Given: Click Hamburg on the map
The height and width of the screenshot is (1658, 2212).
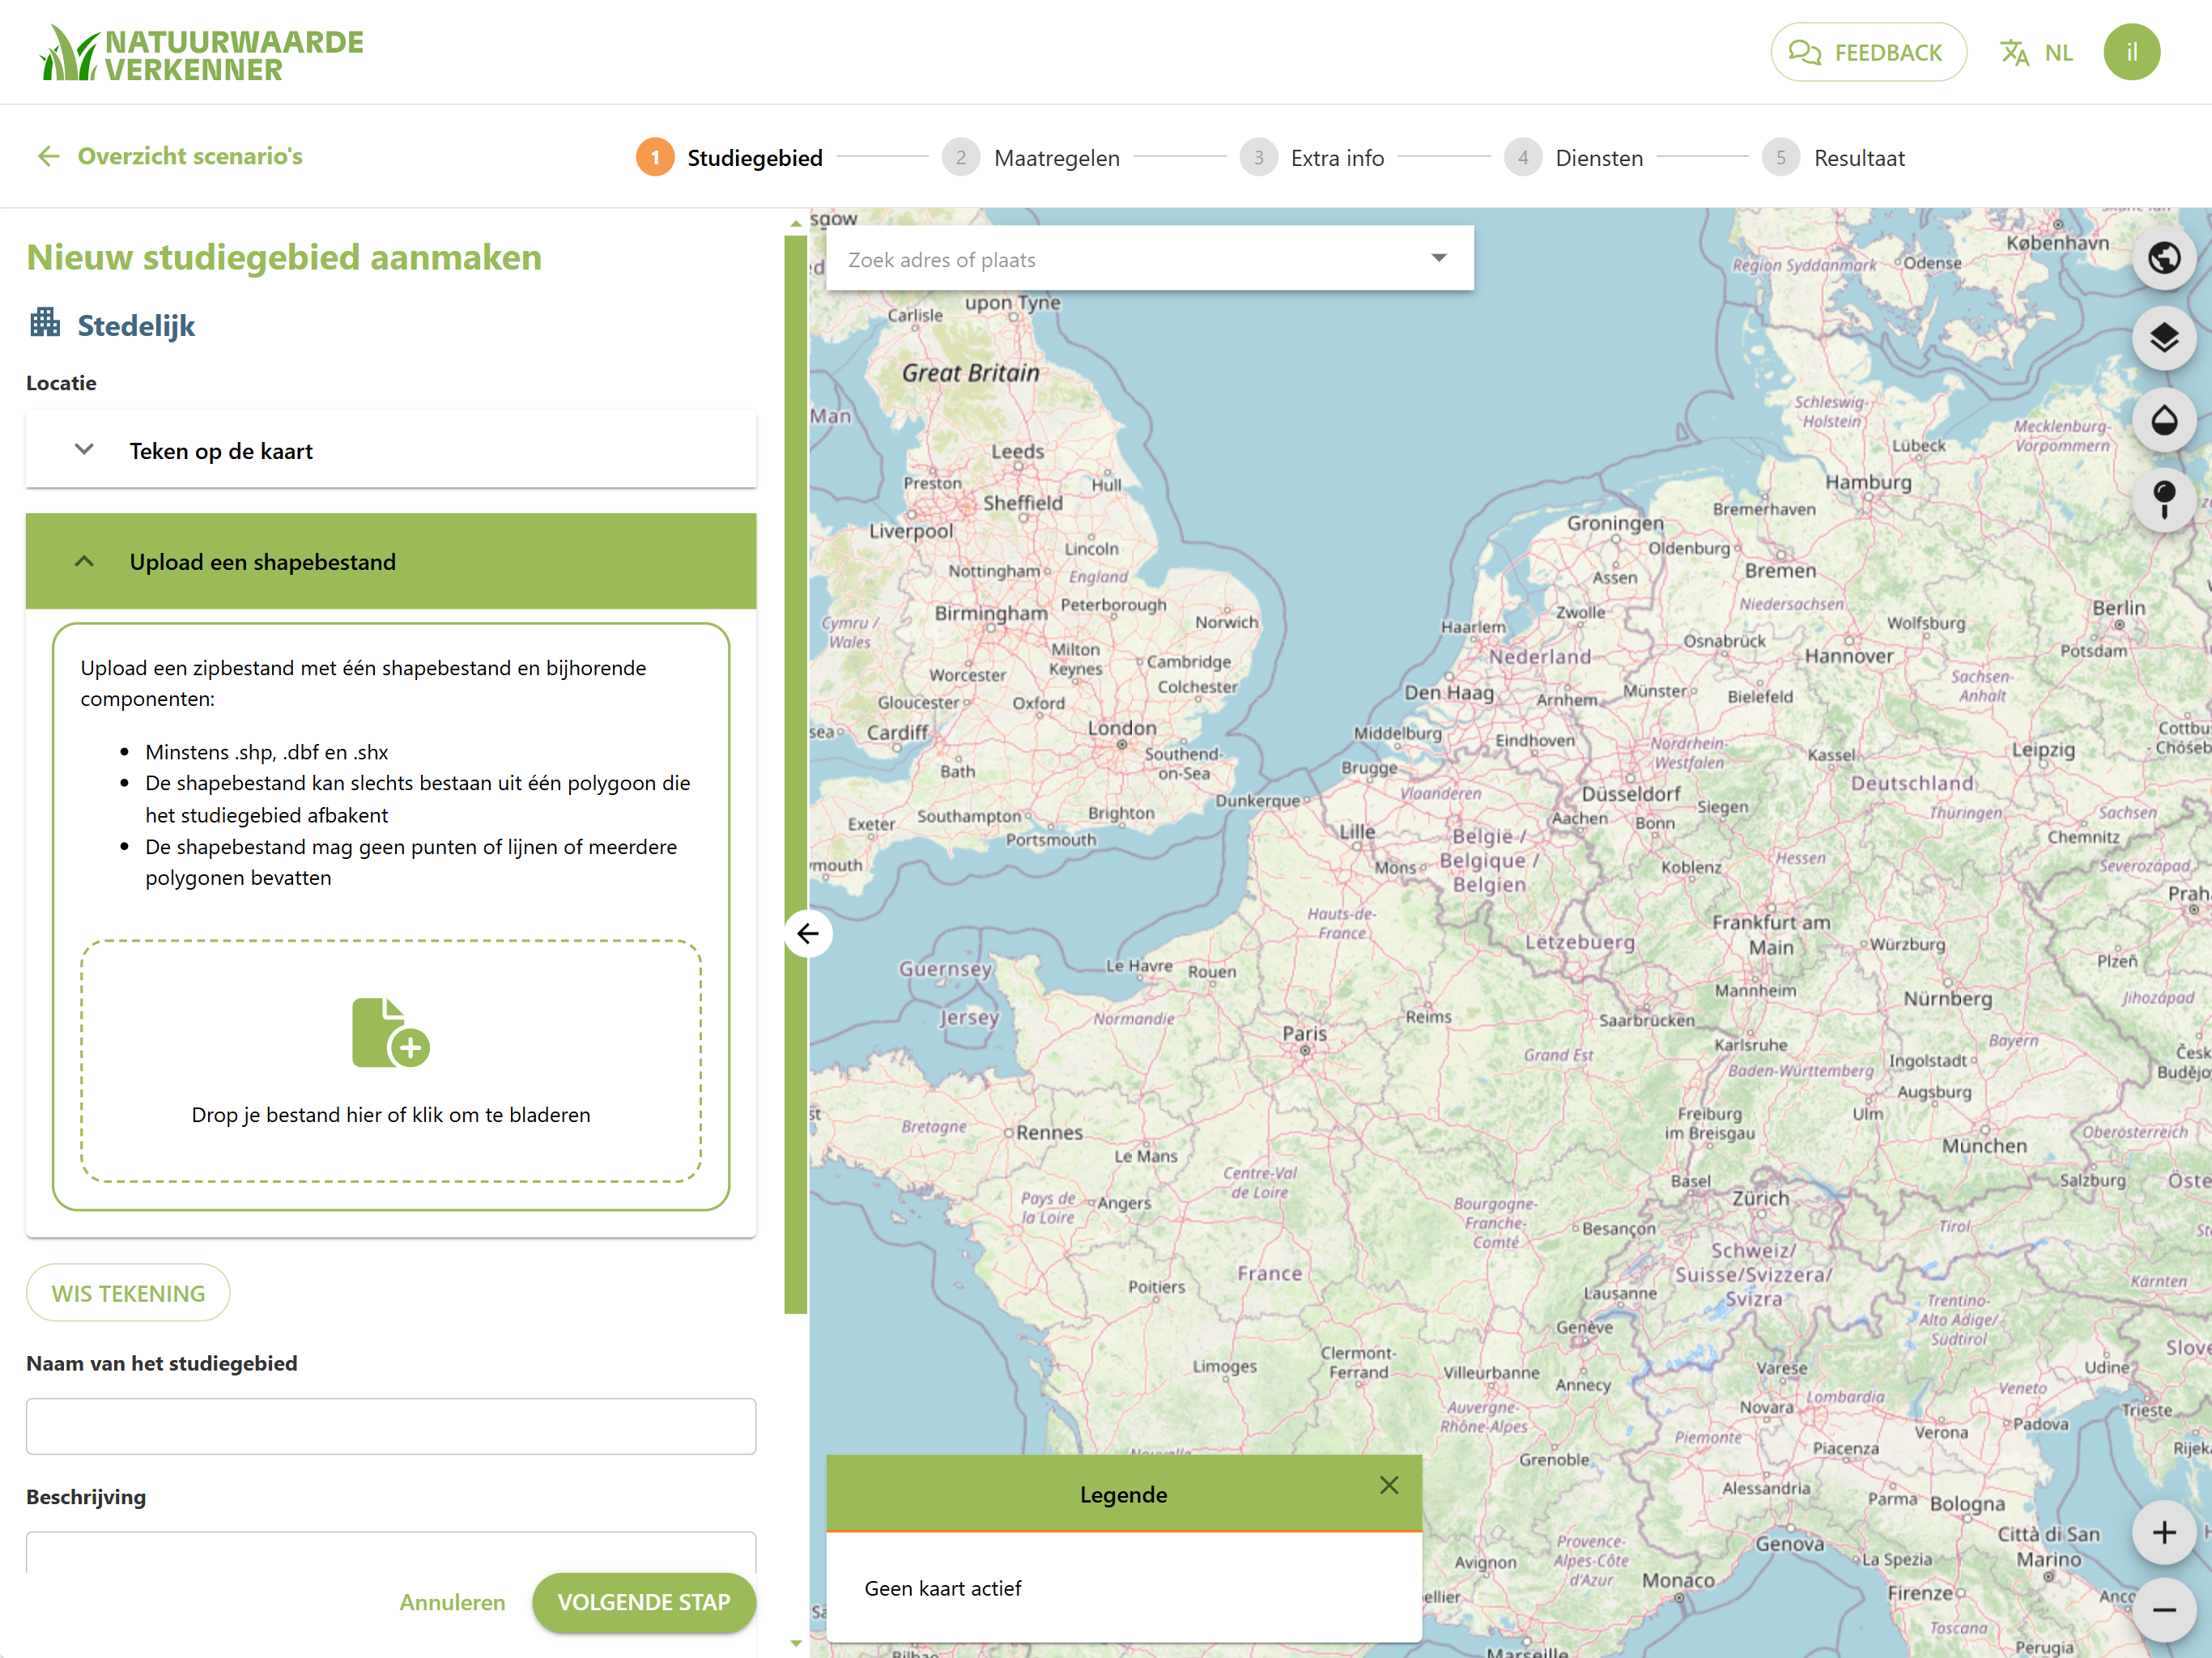Looking at the screenshot, I should click(x=1868, y=482).
